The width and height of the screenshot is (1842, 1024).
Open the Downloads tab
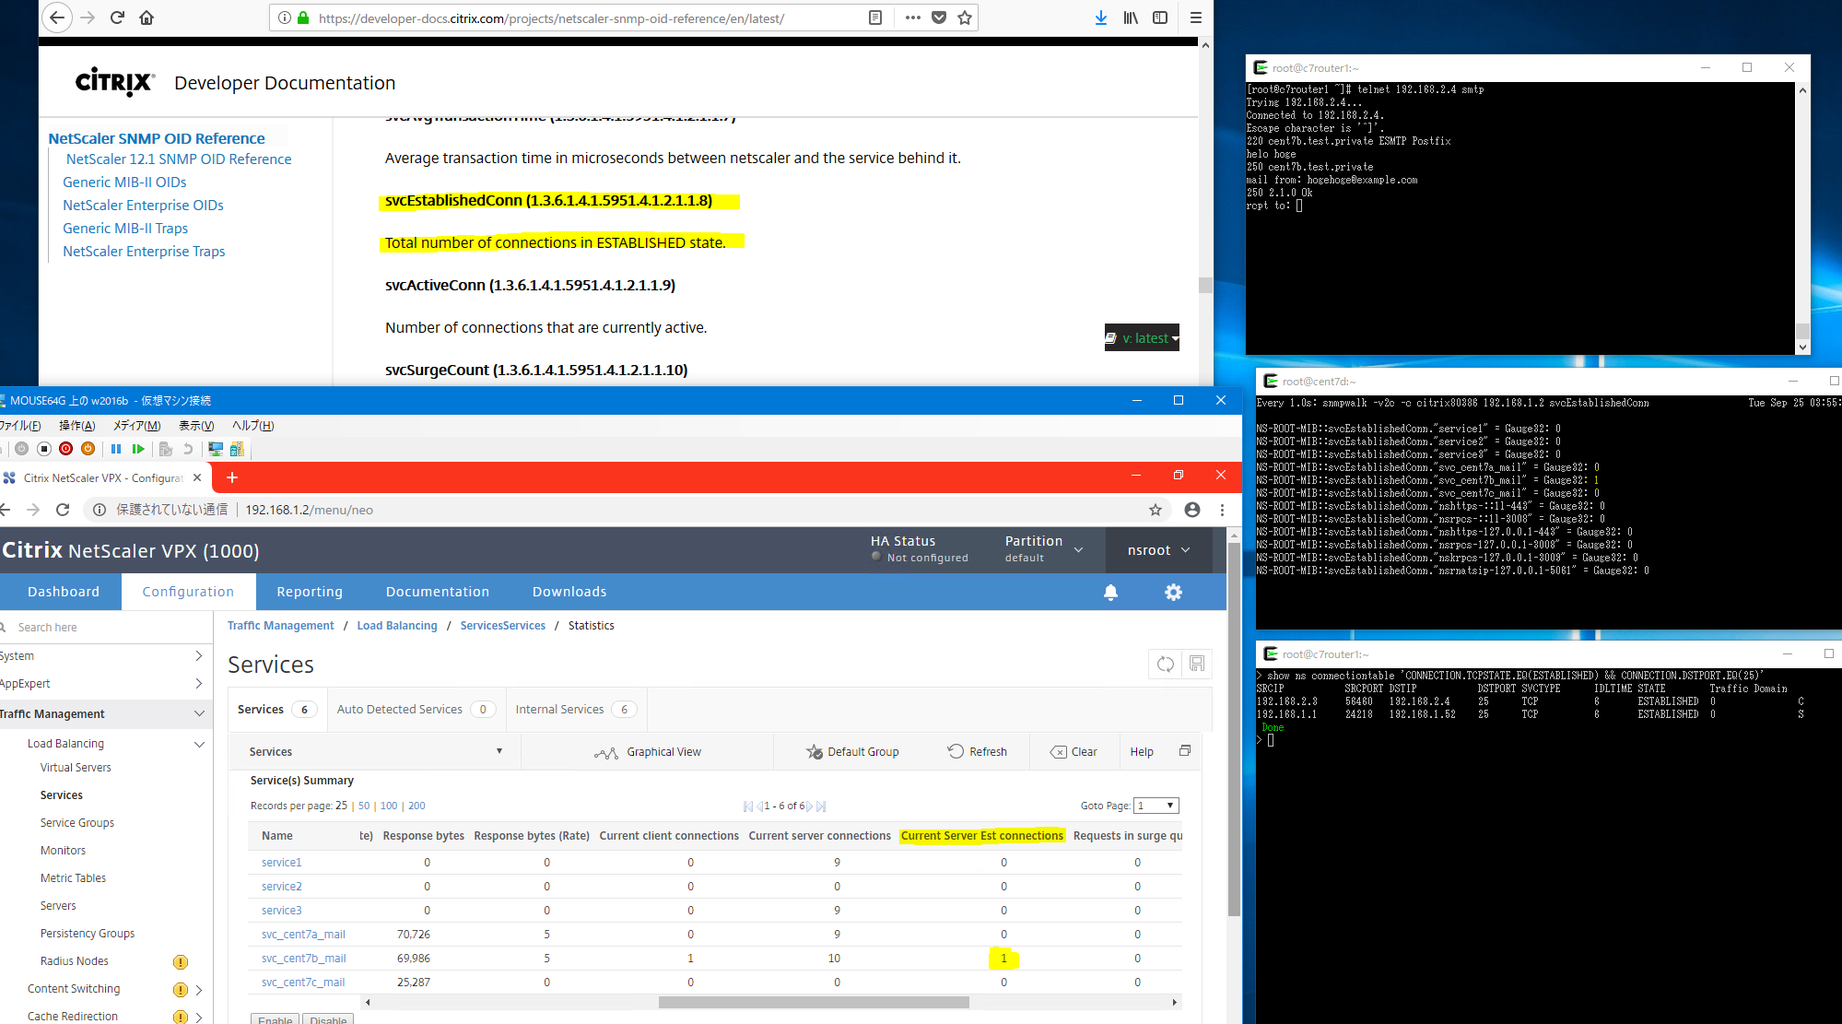569,592
